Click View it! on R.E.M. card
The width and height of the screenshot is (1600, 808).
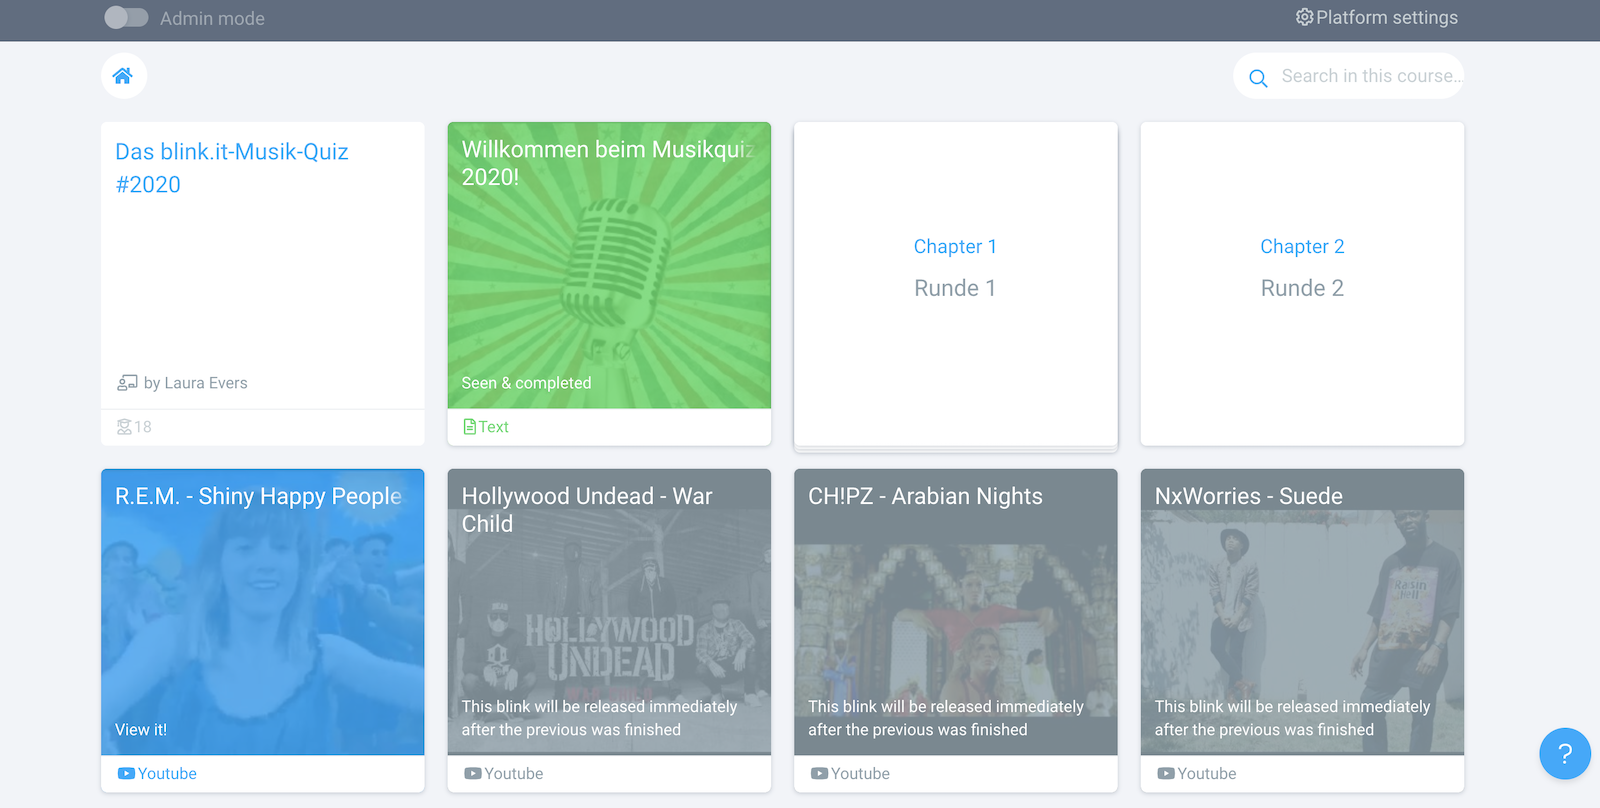coord(141,730)
